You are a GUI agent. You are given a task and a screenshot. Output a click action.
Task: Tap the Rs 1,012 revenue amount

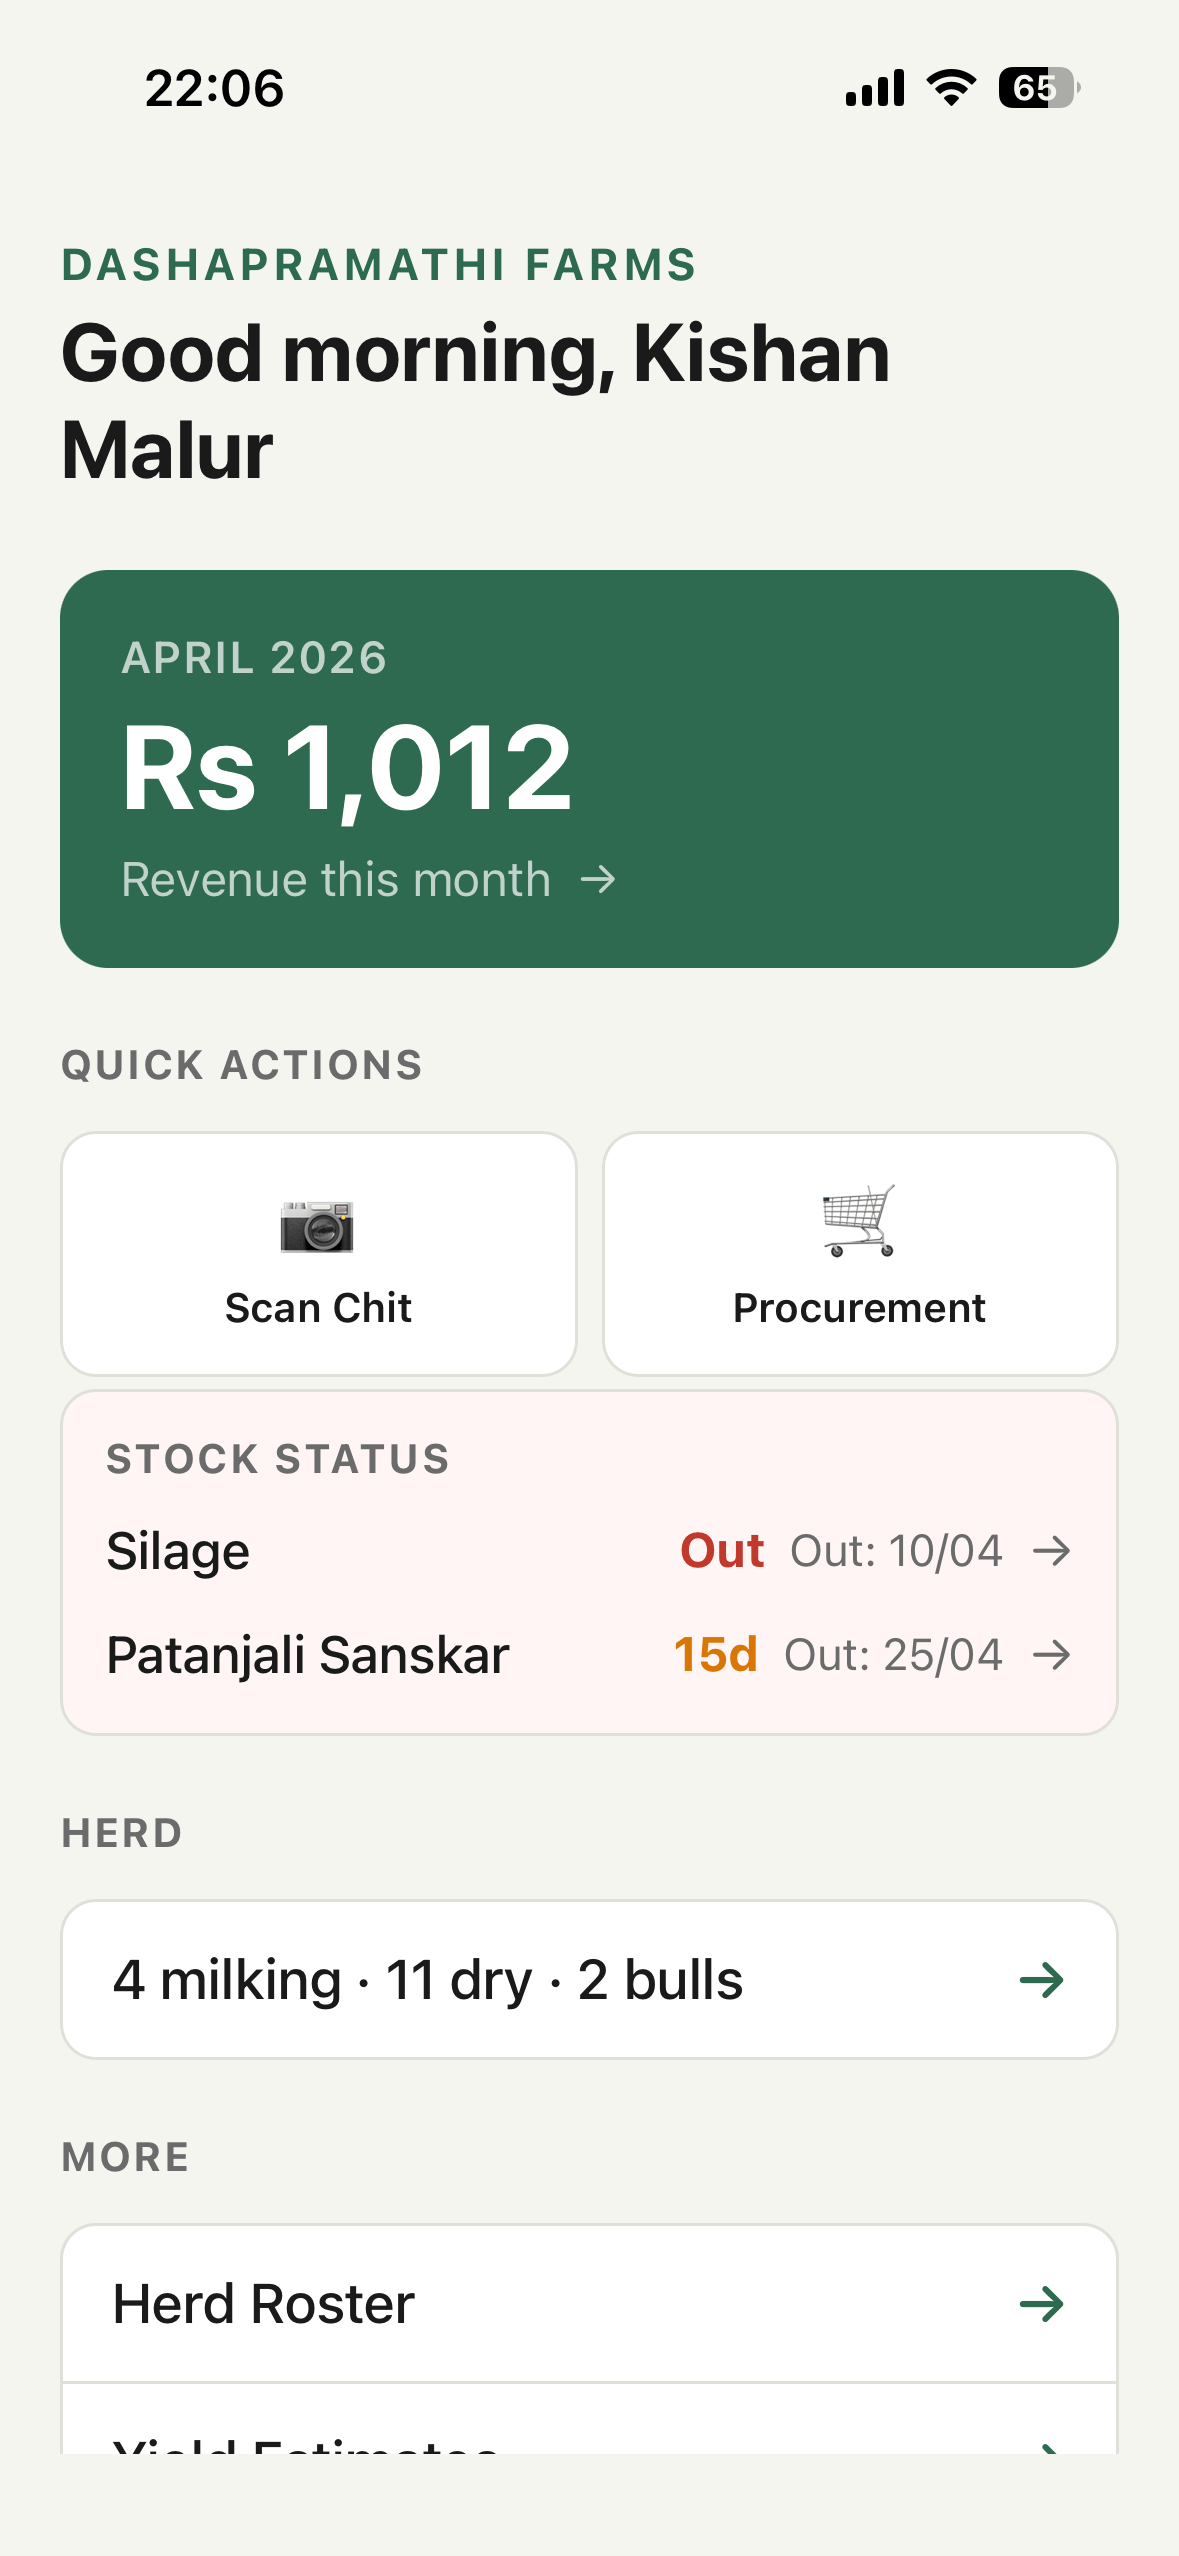(x=346, y=770)
